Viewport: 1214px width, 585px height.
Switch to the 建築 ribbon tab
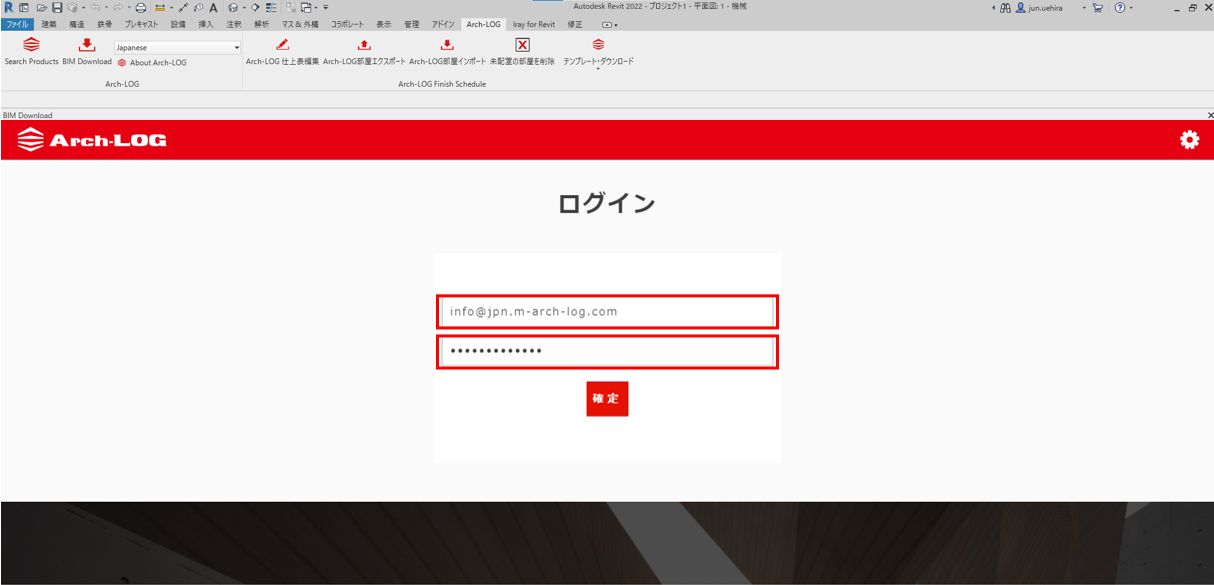coord(49,24)
